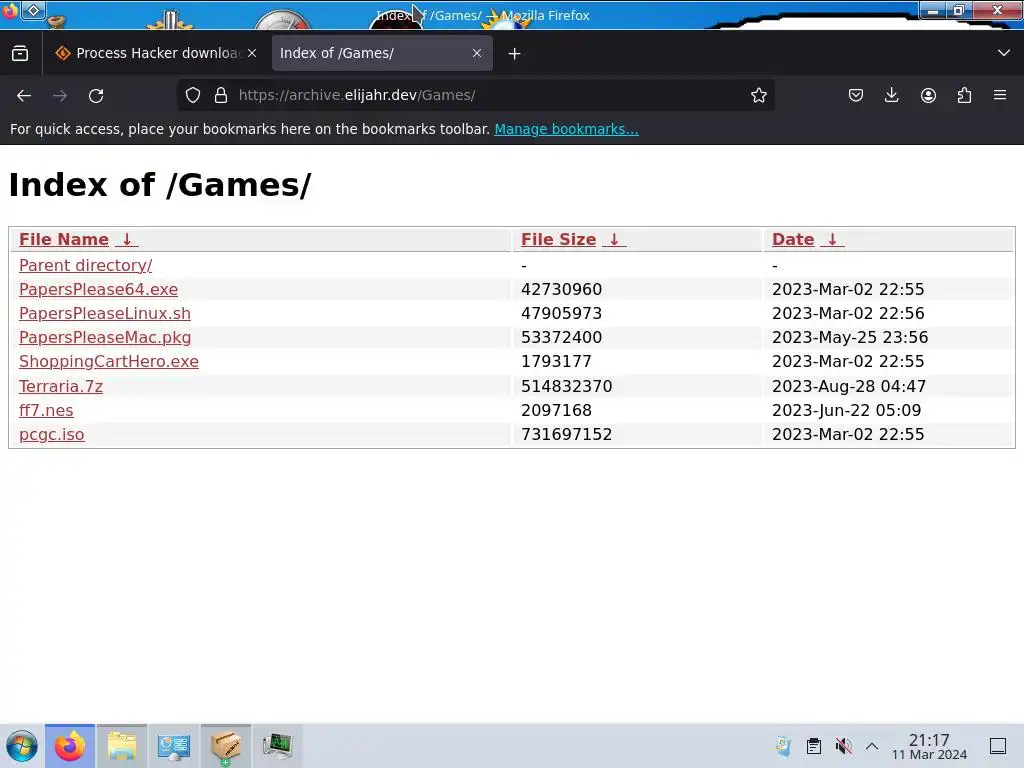Open the Manage bookmarks link

[566, 129]
